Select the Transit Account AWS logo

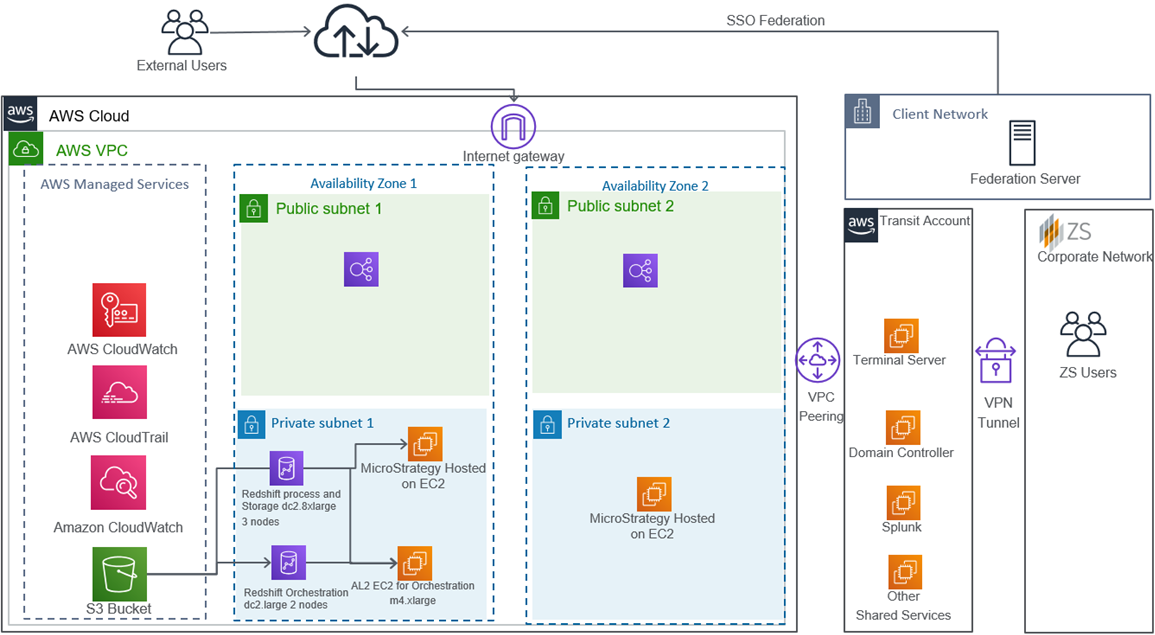pyautogui.click(x=860, y=224)
